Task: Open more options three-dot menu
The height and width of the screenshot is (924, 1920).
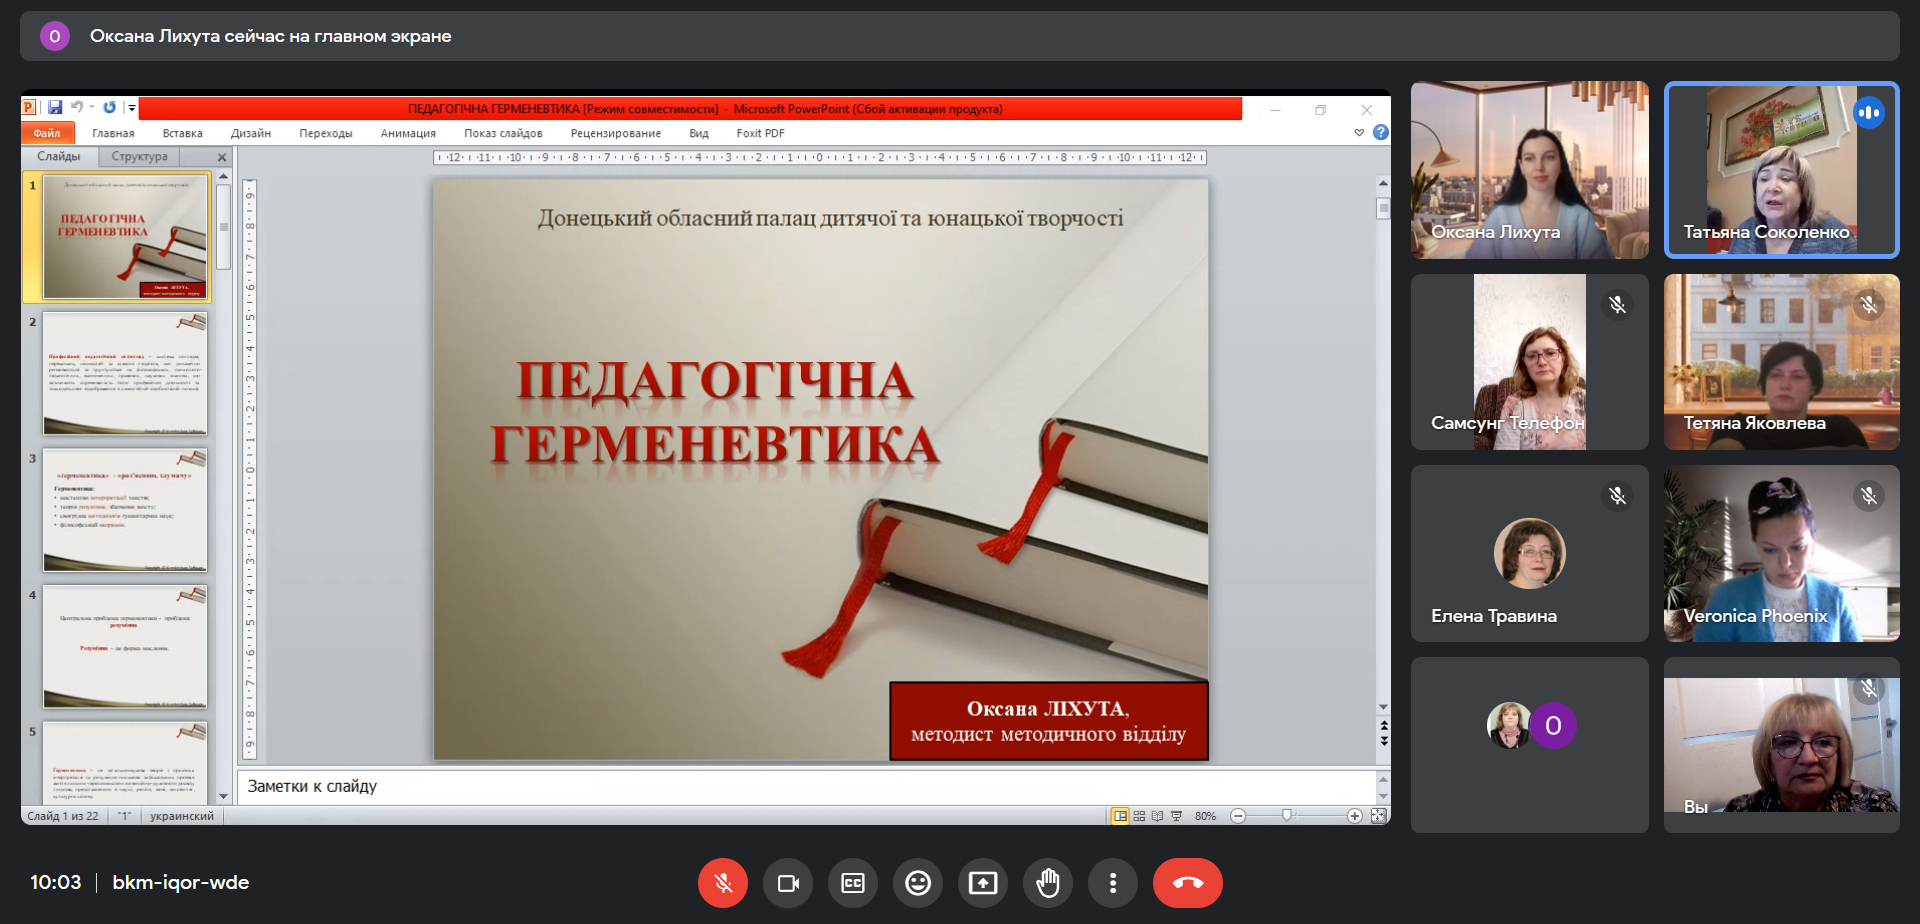Action: point(1113,883)
